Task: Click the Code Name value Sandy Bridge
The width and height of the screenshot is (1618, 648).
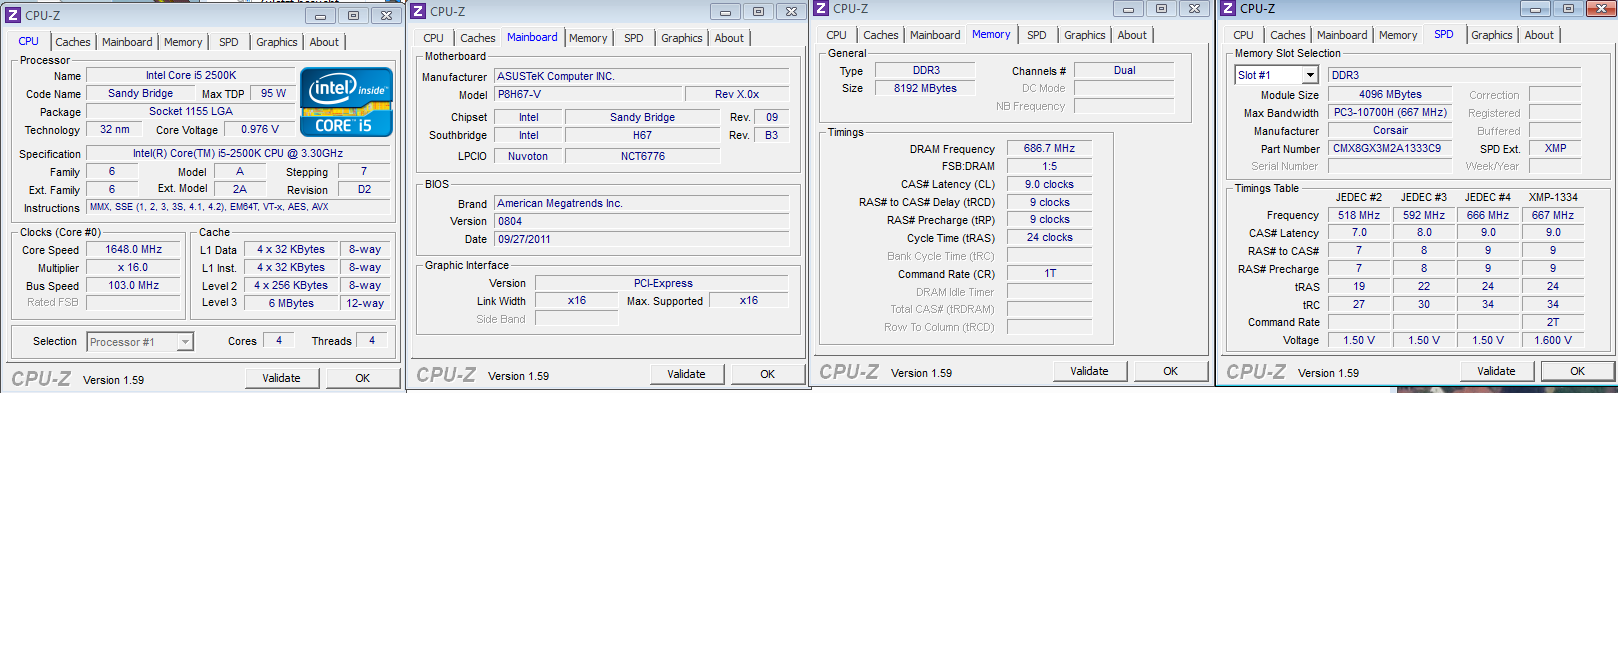Action: tap(140, 93)
